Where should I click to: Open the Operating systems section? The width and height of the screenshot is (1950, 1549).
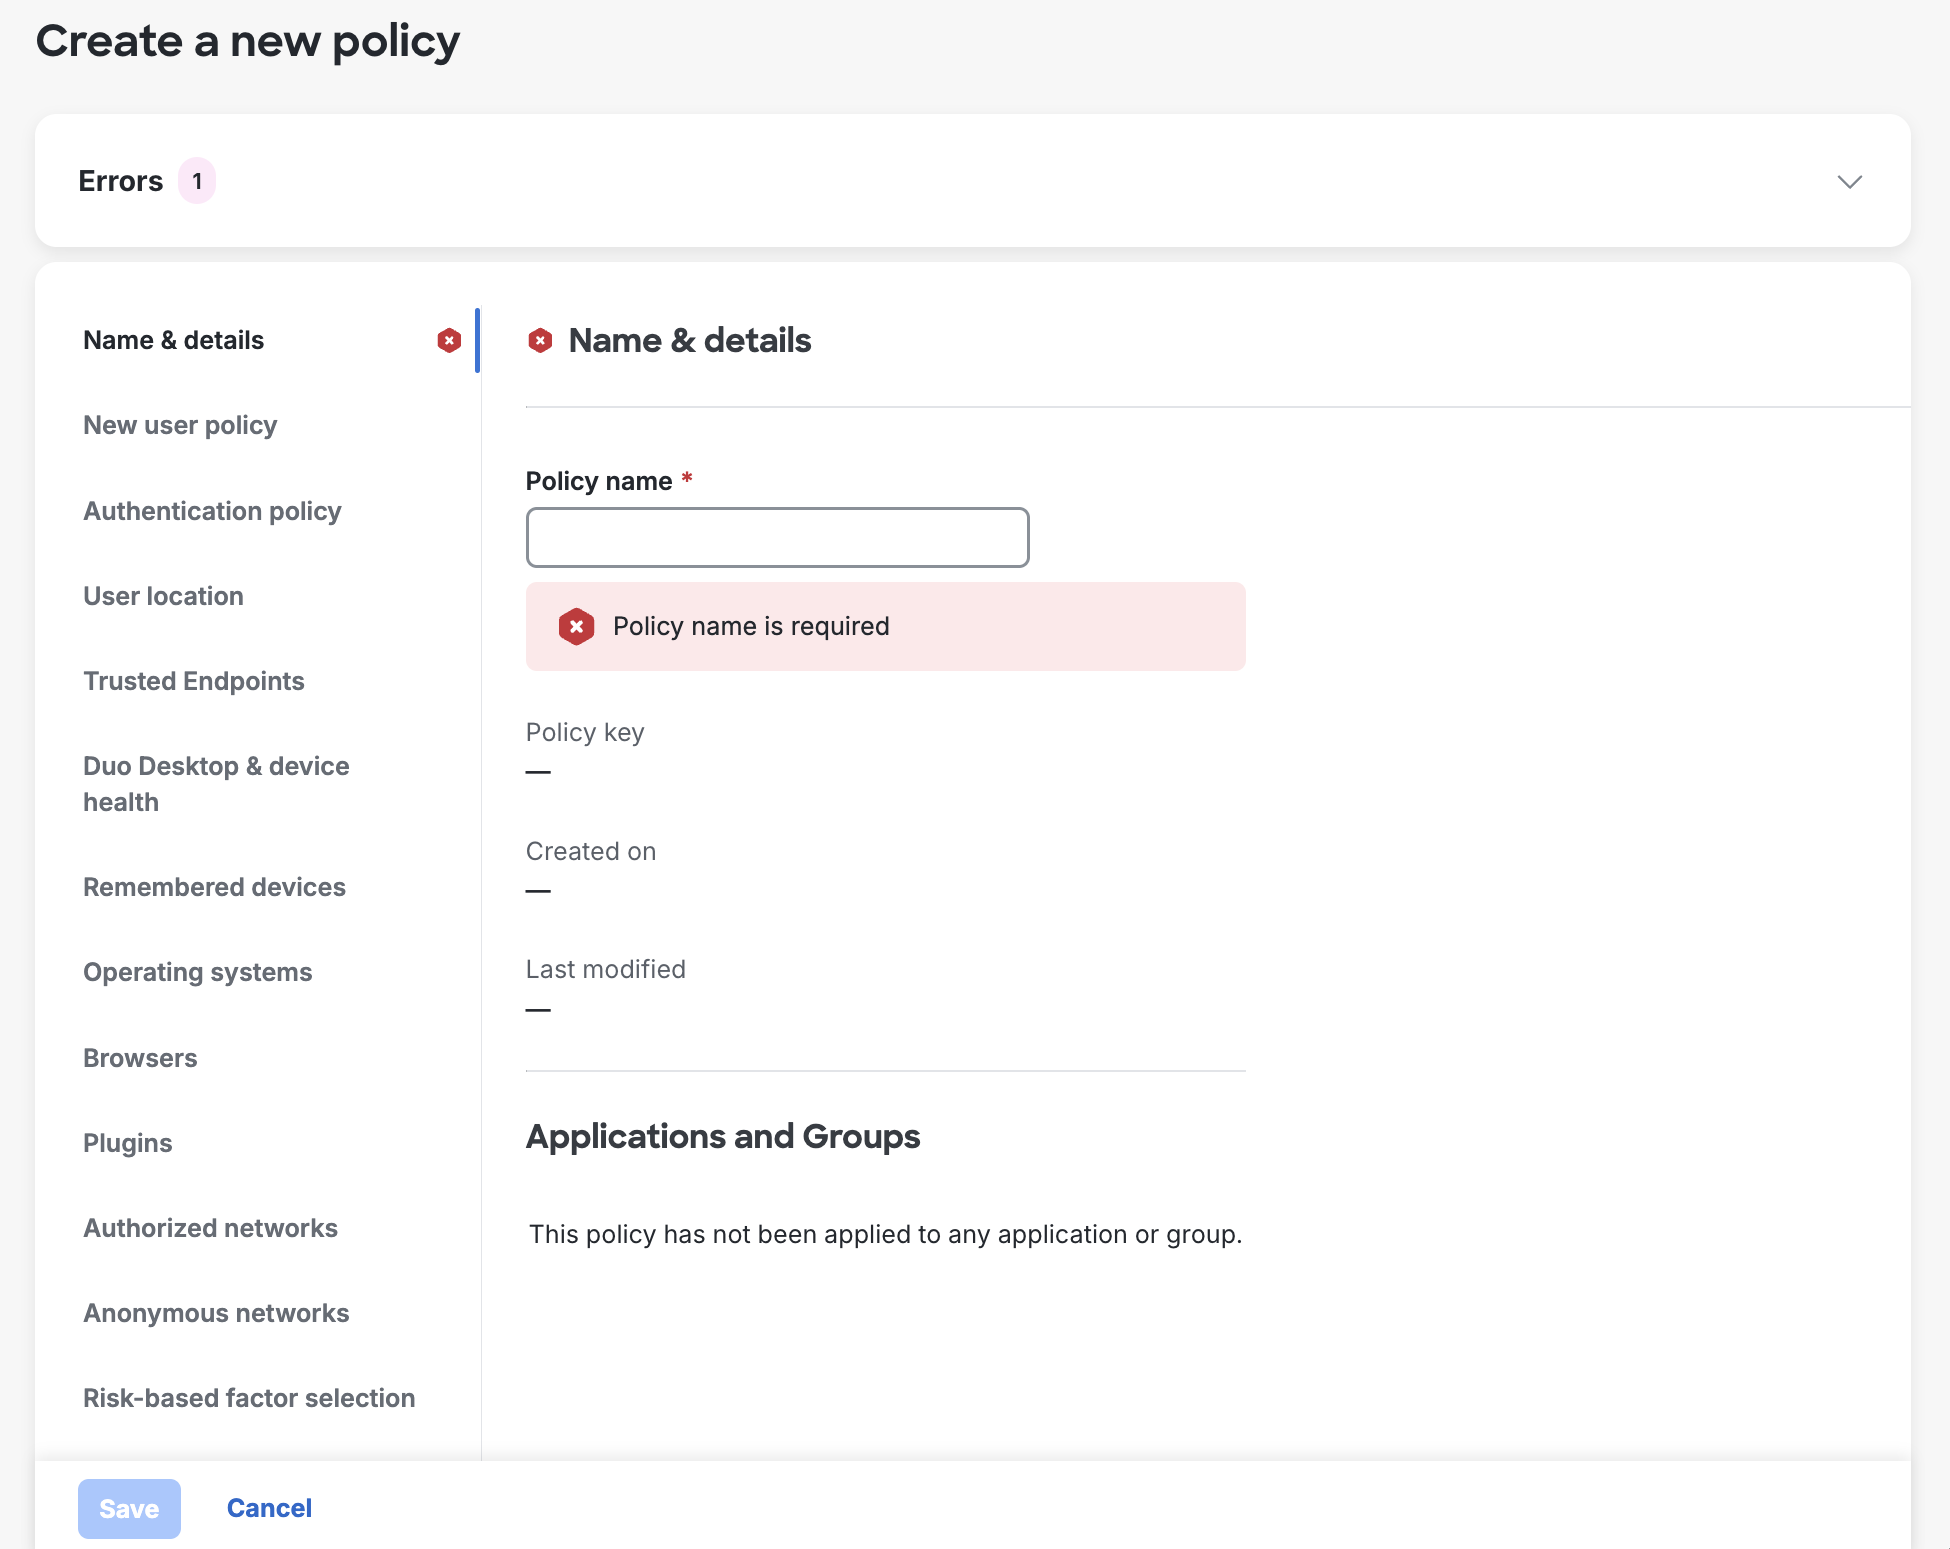click(x=197, y=972)
